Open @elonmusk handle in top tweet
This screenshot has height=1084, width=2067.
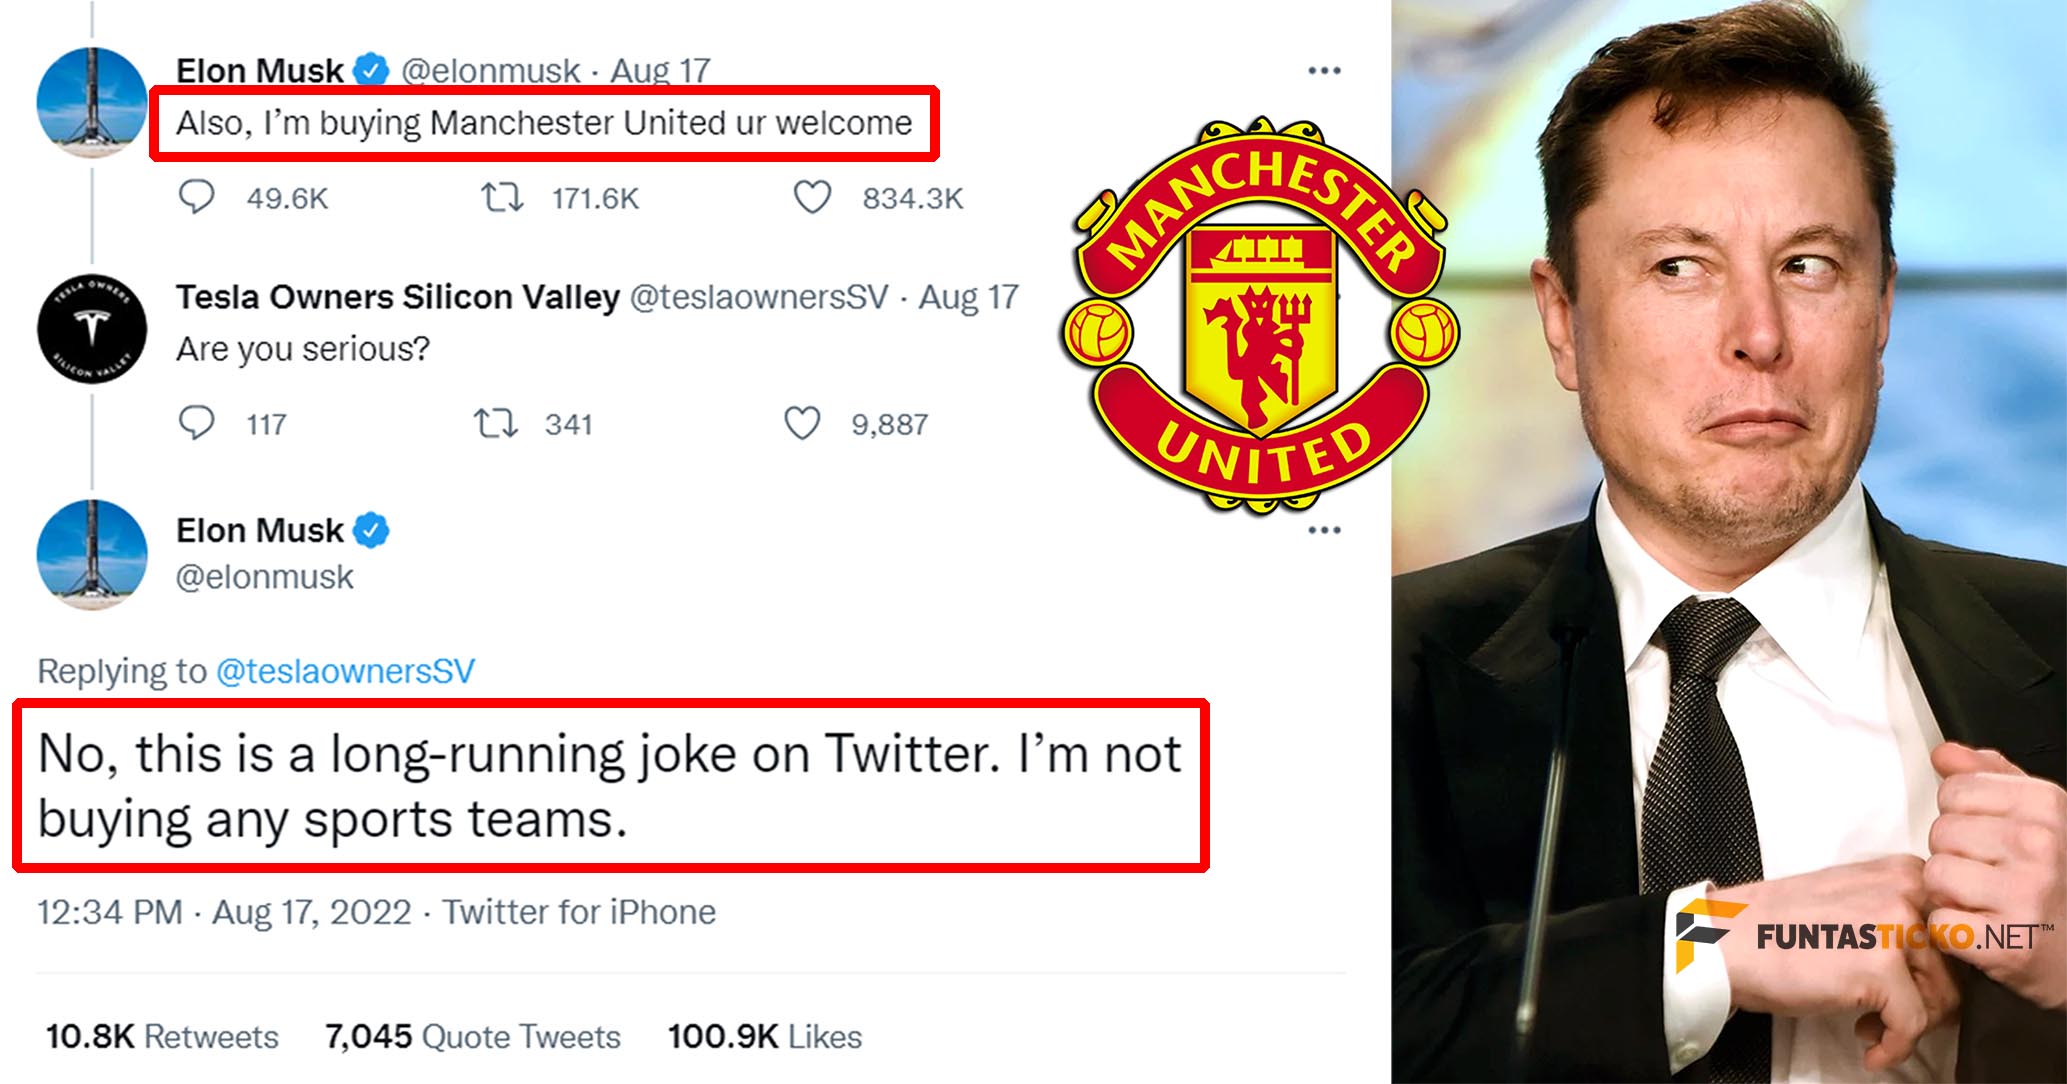click(x=490, y=71)
